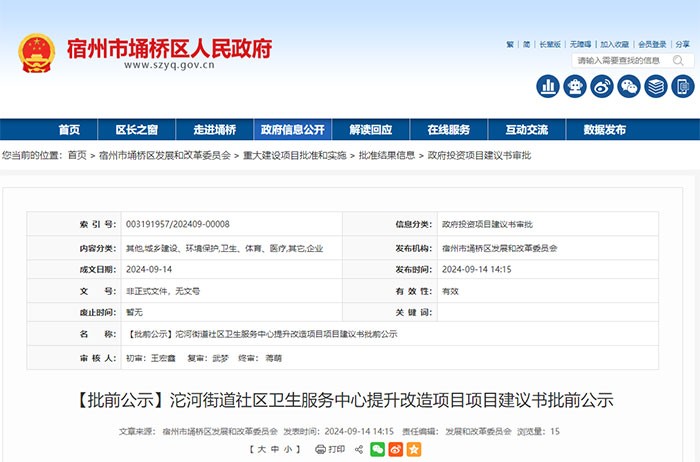Click the magnifier search icon
Image resolution: width=700 pixels, height=462 pixels.
point(678,60)
